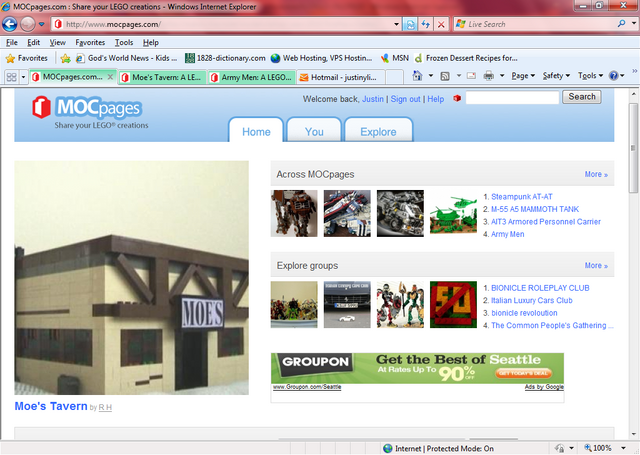This screenshot has width=640, height=455.
Task: Click the MOCpages site search field
Action: (512, 98)
